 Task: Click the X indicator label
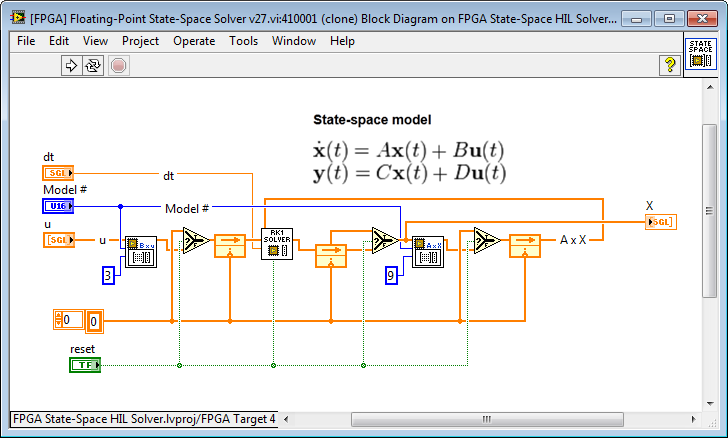pyautogui.click(x=649, y=206)
